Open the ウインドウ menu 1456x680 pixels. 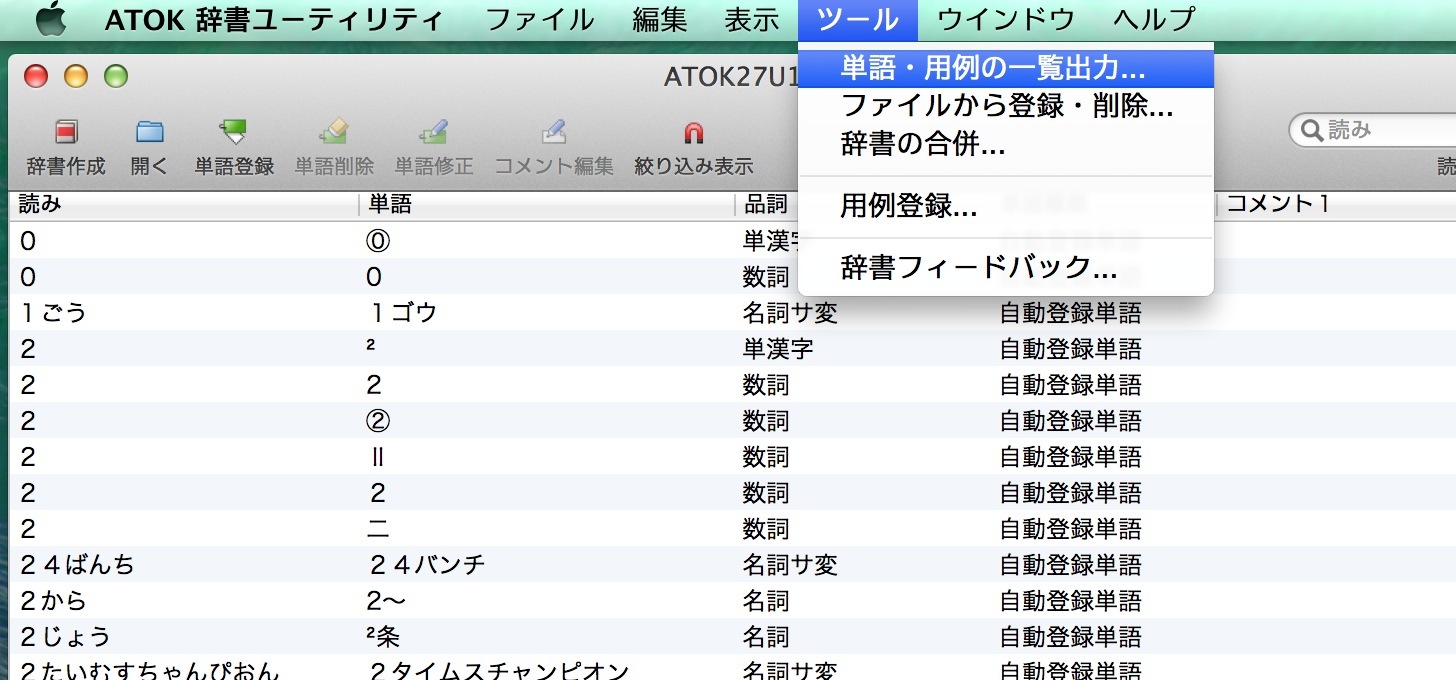tap(1006, 19)
